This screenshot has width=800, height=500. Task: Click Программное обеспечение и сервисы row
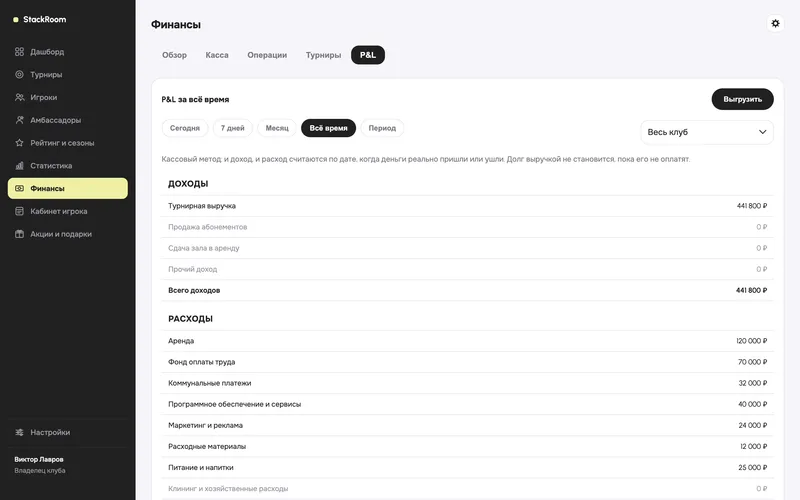(x=467, y=404)
